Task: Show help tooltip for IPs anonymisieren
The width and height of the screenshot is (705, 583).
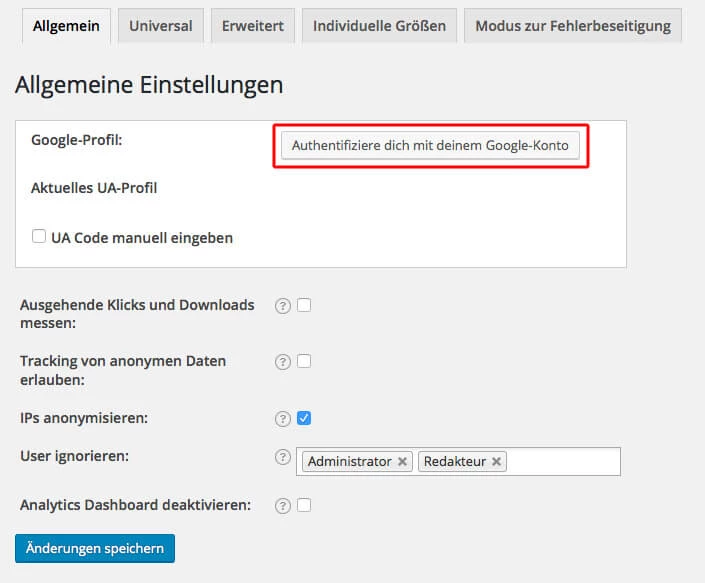Action: (283, 418)
